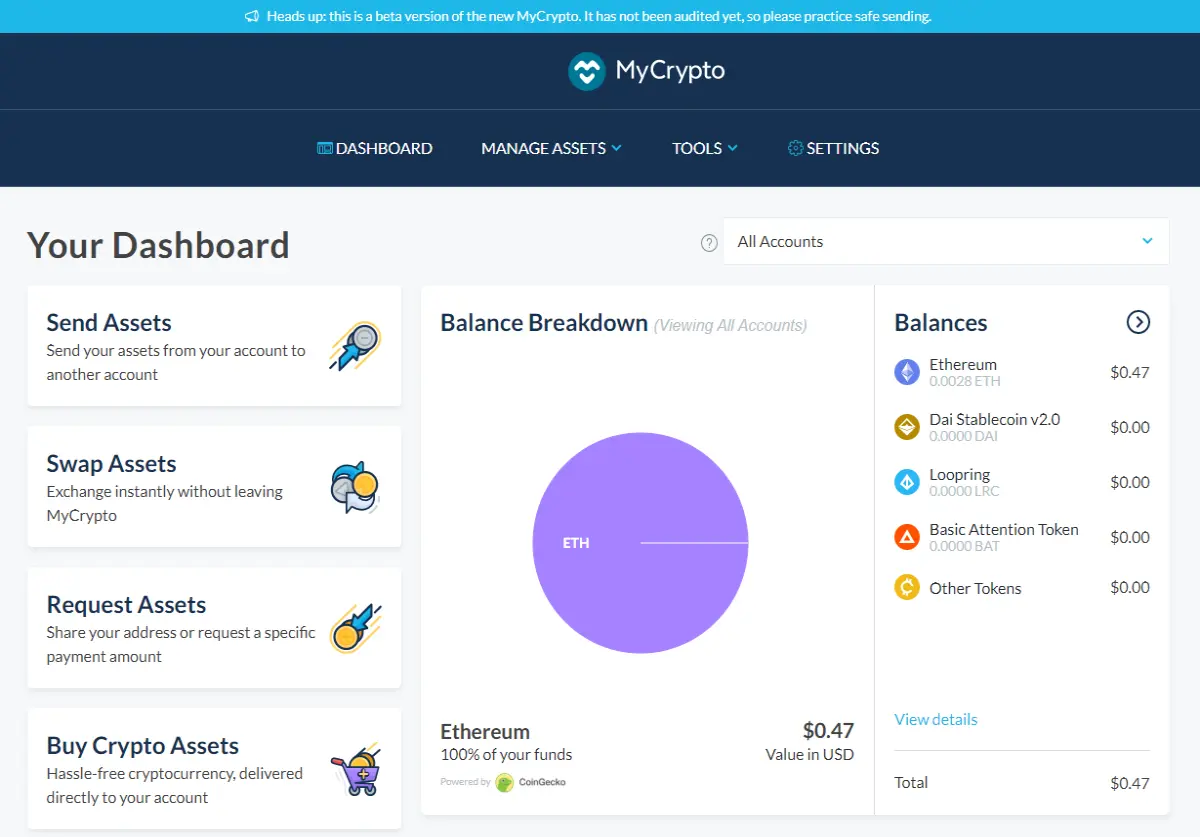Click the Dai Stablecoin v2.0 label

point(994,420)
